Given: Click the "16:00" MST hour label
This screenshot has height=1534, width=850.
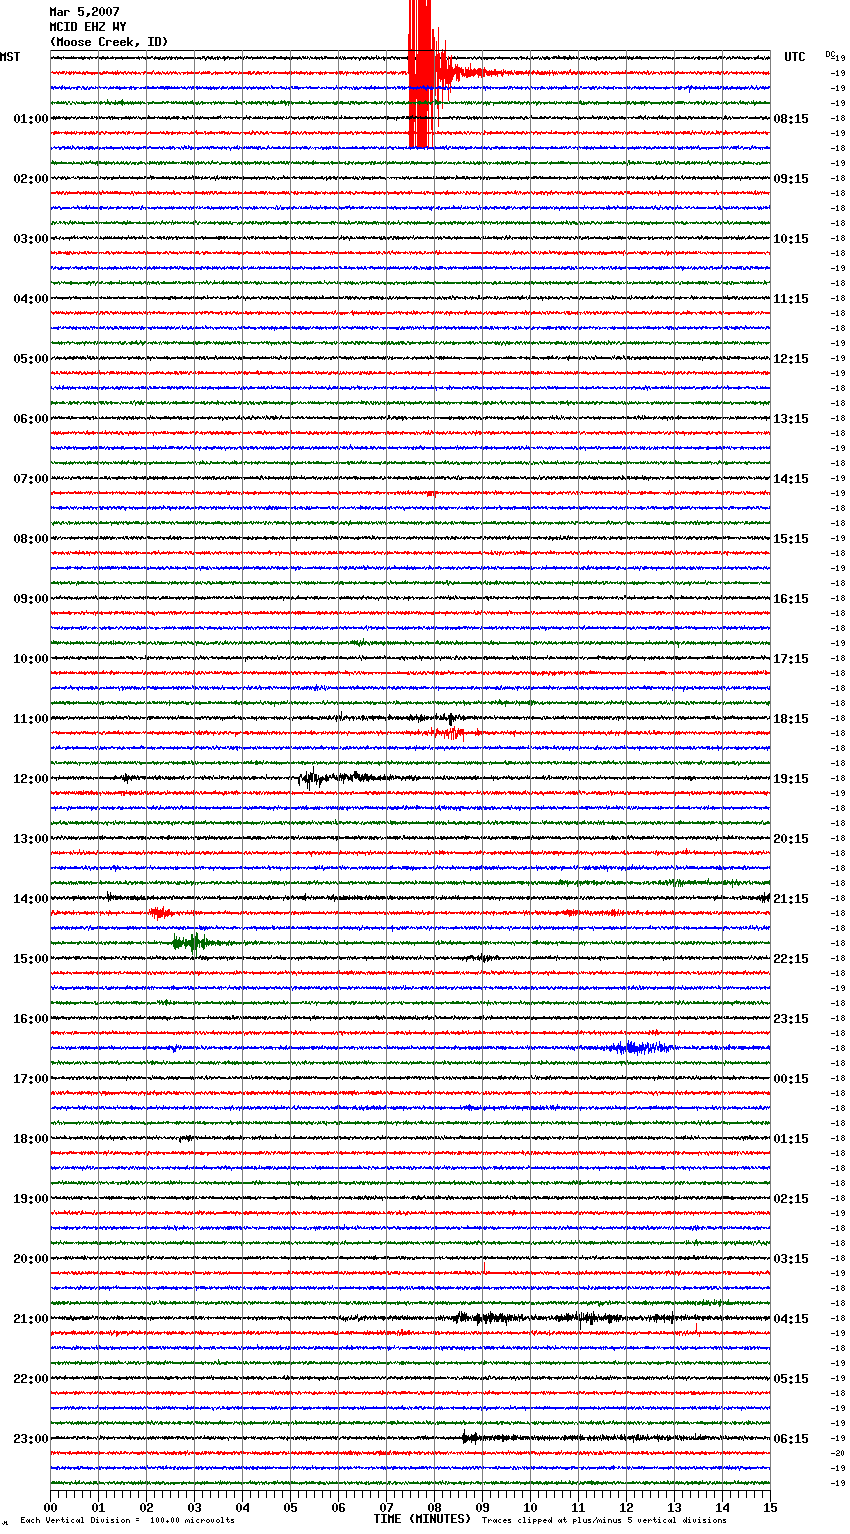Looking at the screenshot, I should (x=31, y=1019).
